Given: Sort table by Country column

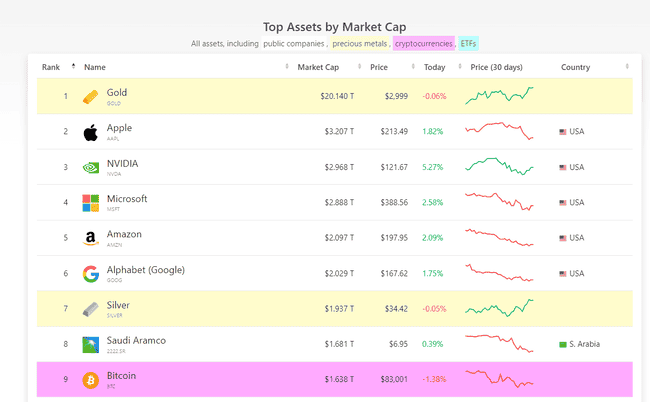Looking at the screenshot, I should (575, 67).
